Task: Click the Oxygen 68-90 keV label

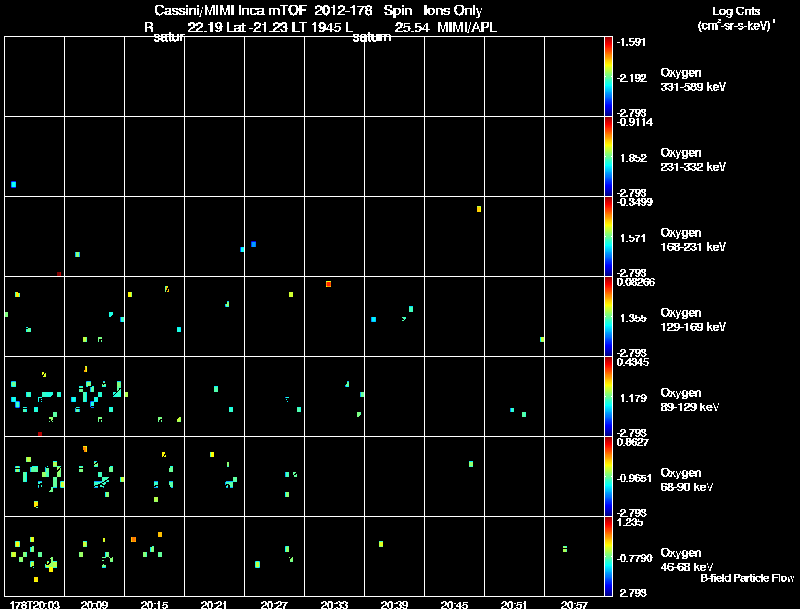Action: pos(687,480)
